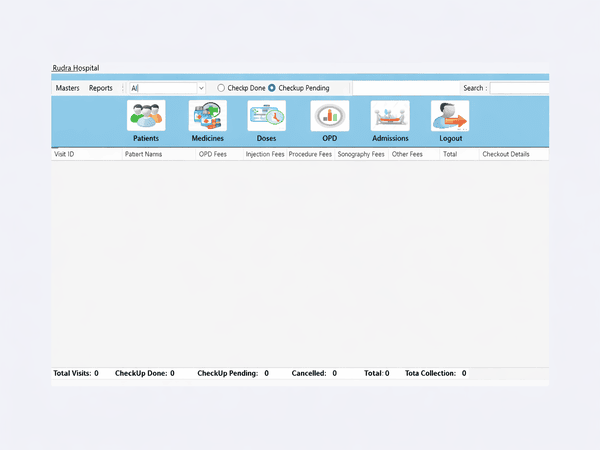The height and width of the screenshot is (450, 600).
Task: Click the Procedure Fees column header
Action: coord(310,155)
